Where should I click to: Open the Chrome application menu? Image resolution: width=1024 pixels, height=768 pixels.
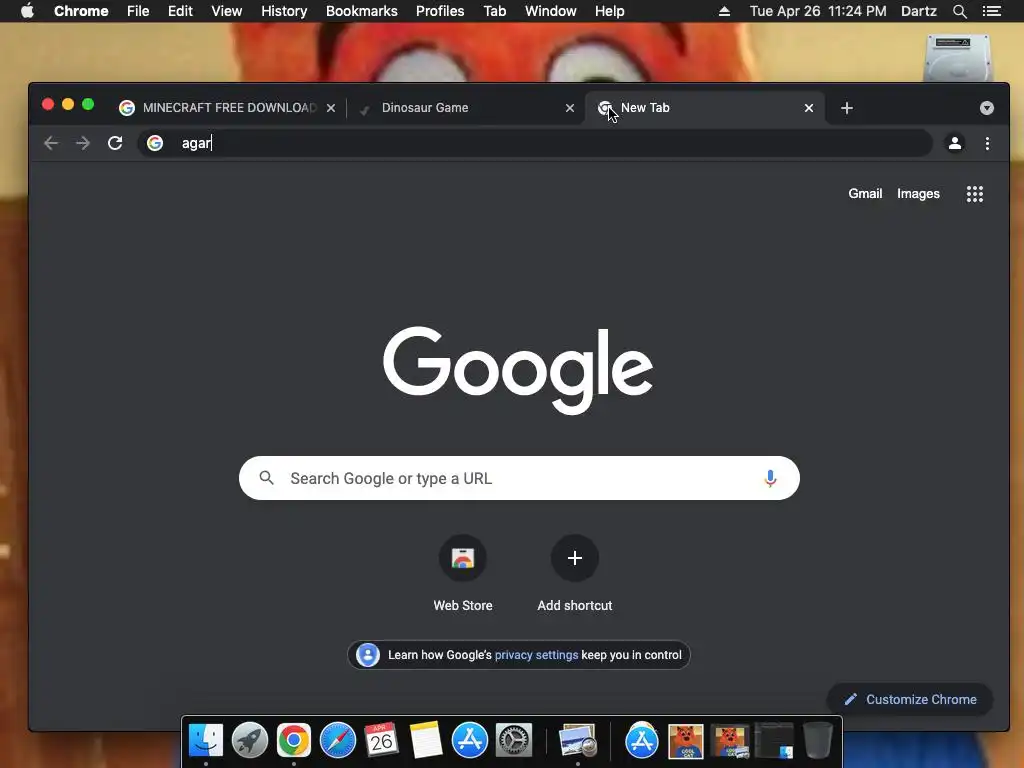tap(81, 11)
